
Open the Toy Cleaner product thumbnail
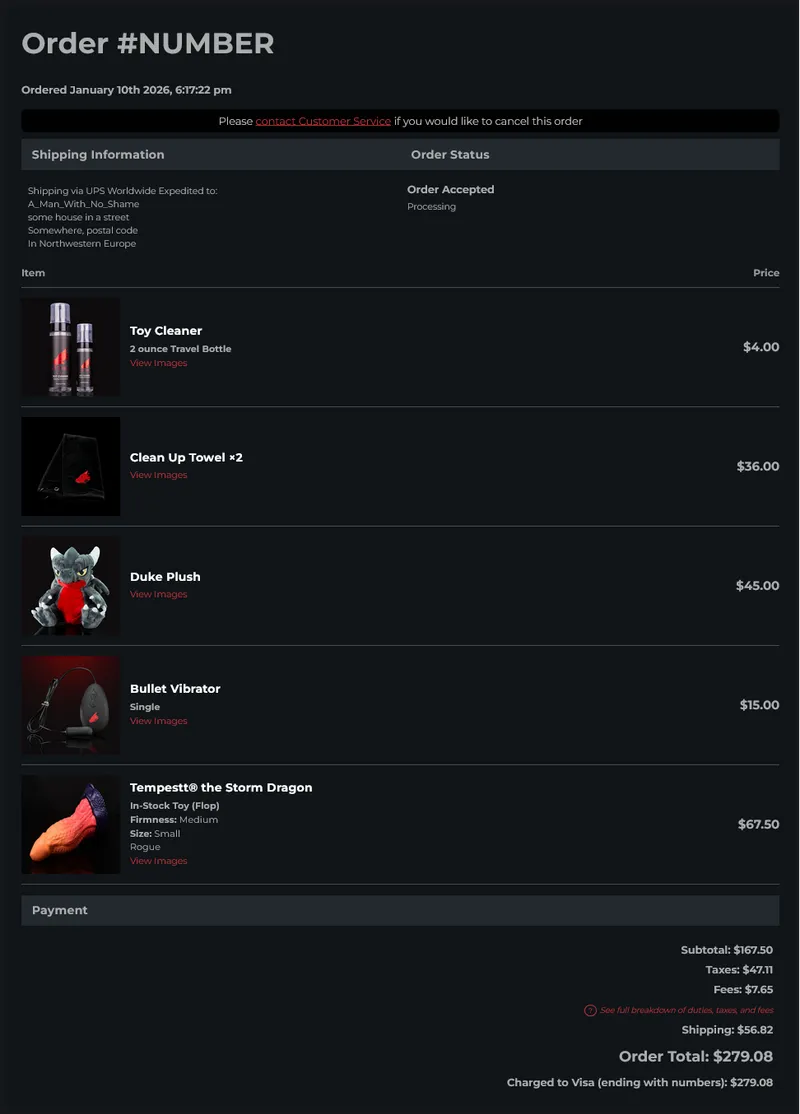[71, 347]
